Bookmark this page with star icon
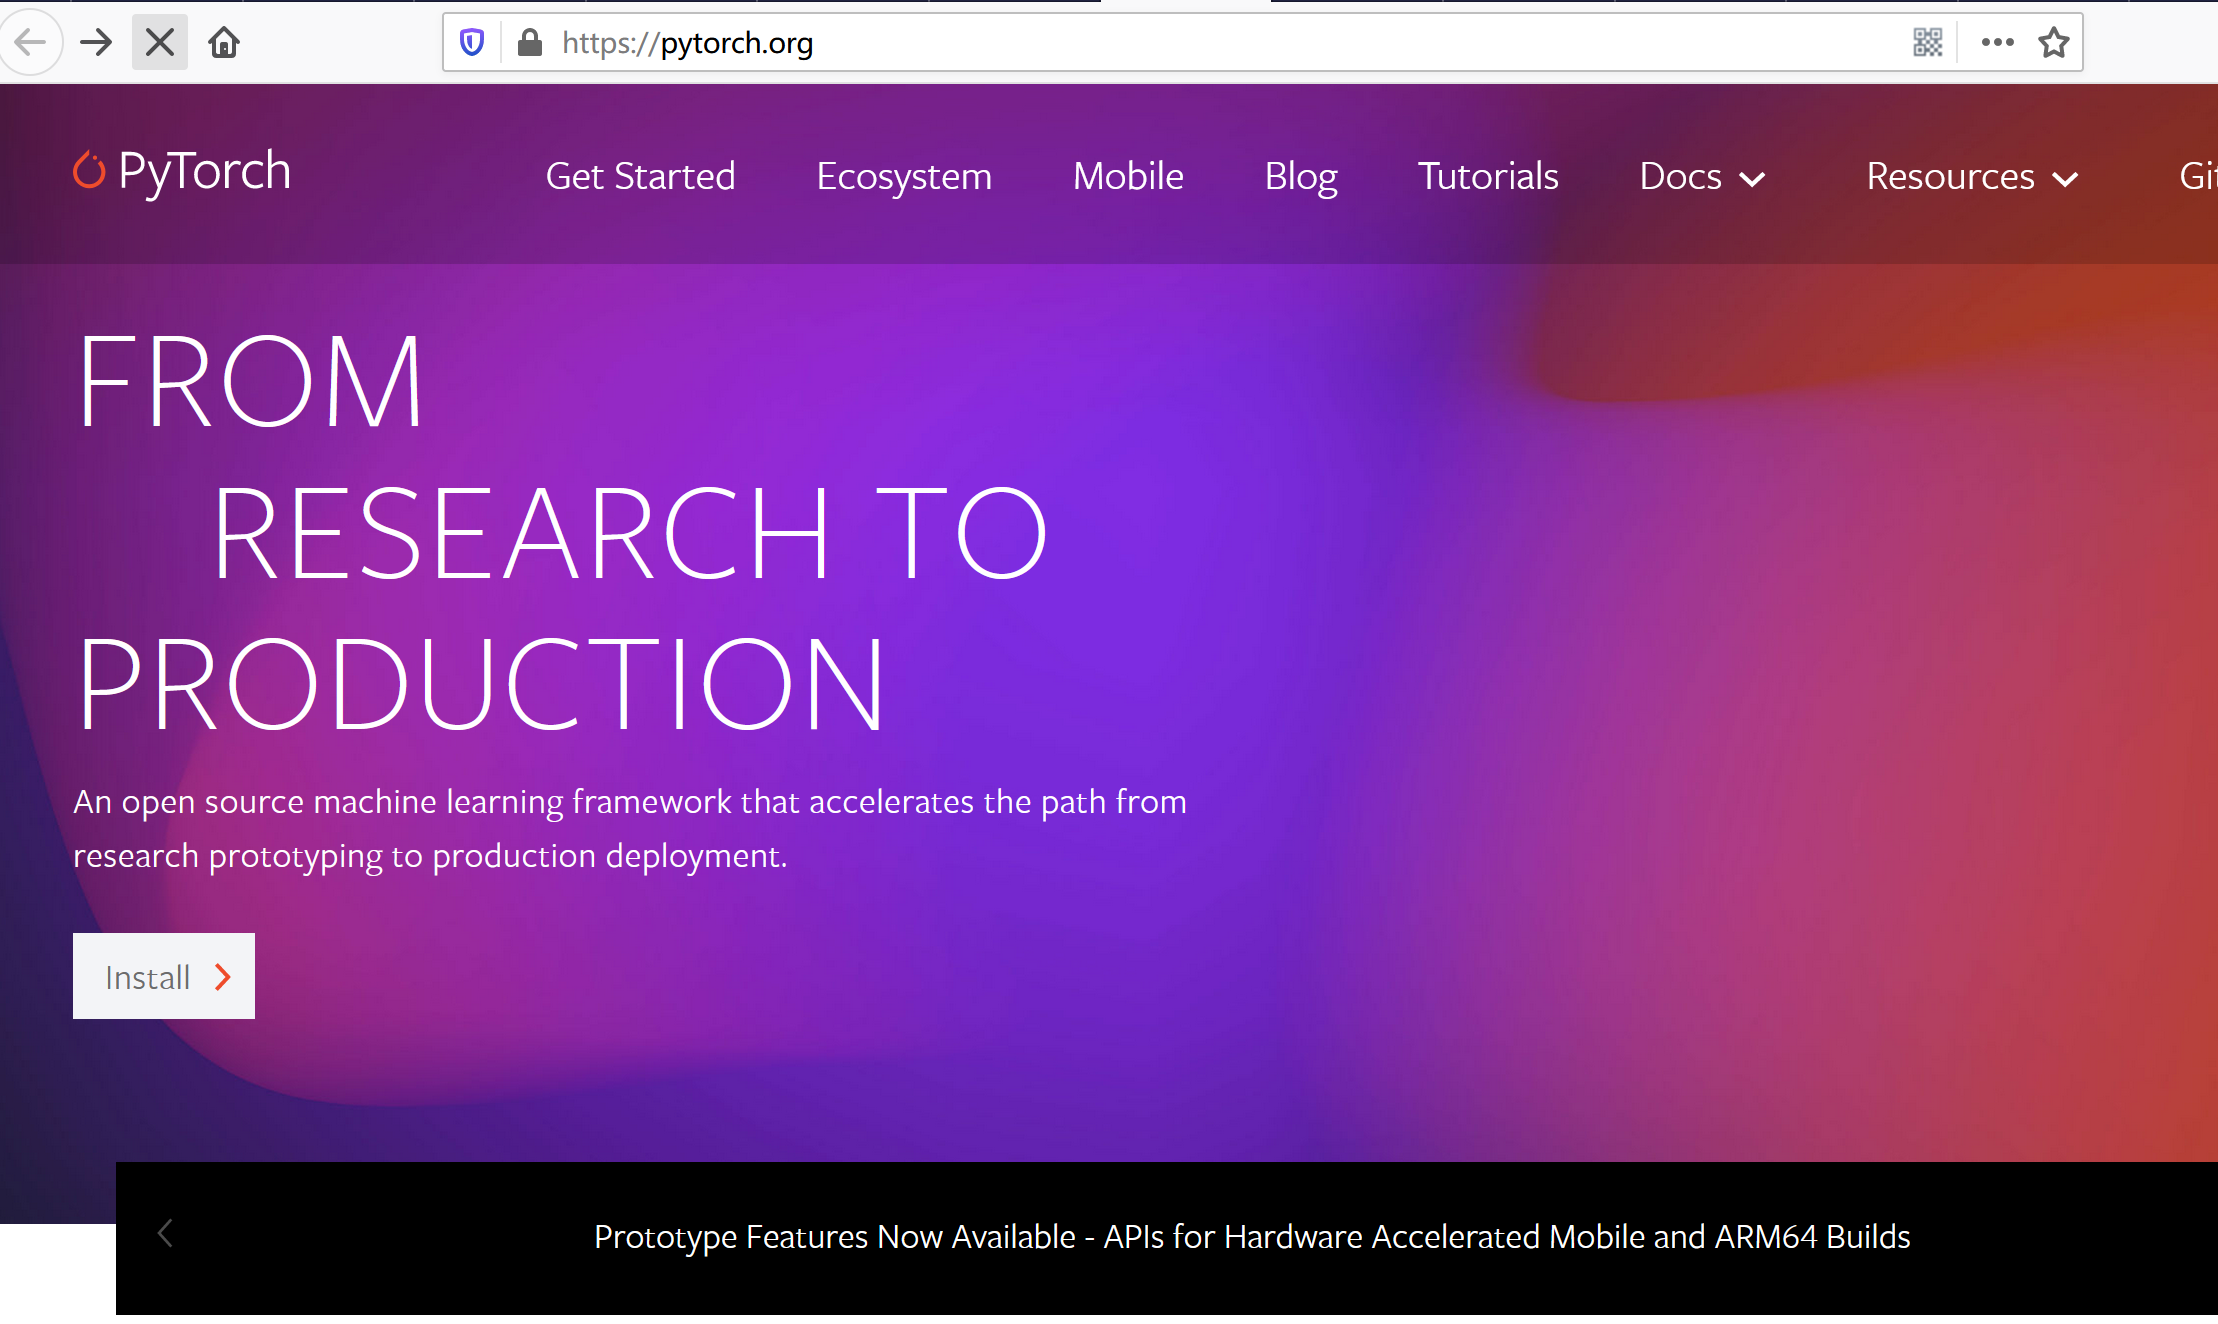Image resolution: width=2218 pixels, height=1324 pixels. (x=2054, y=42)
